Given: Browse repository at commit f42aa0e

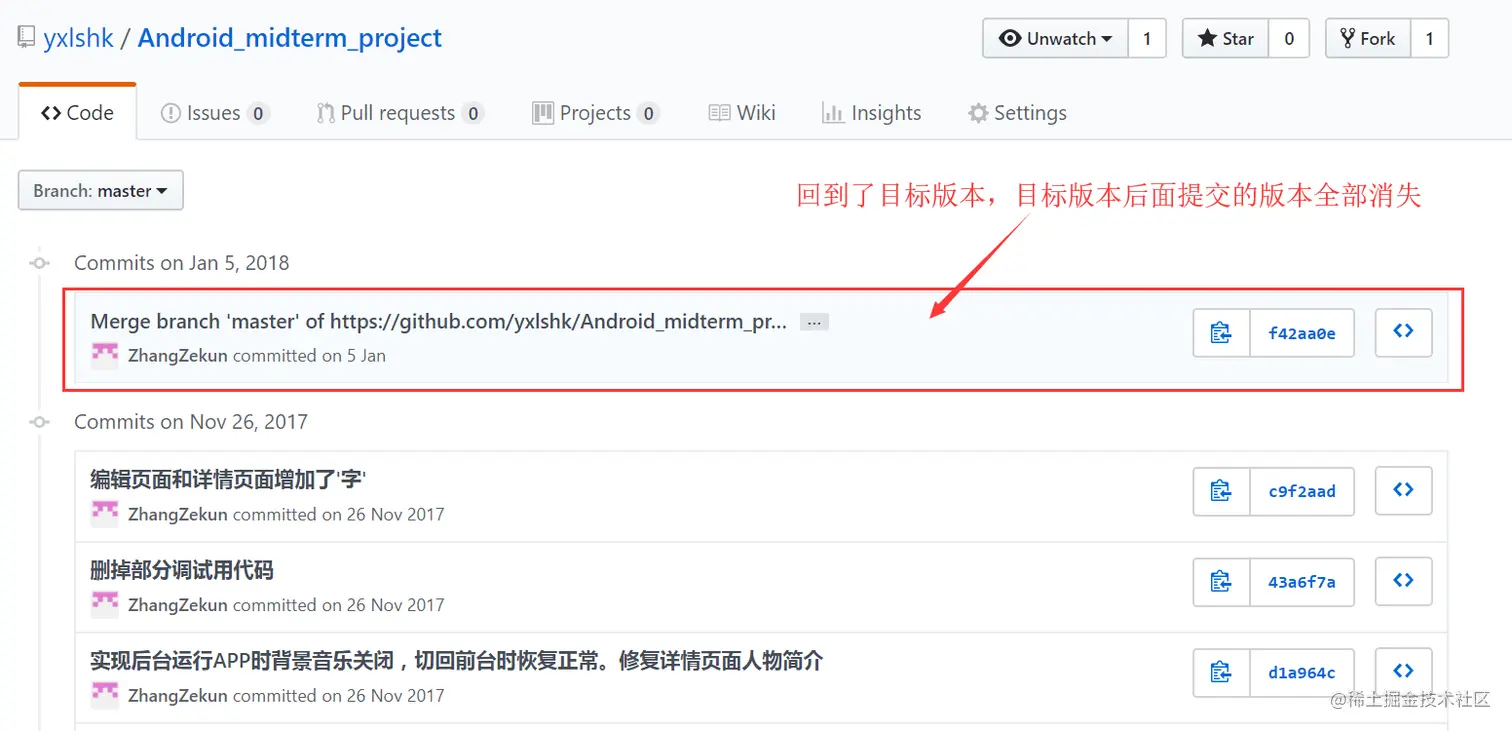Looking at the screenshot, I should pyautogui.click(x=1403, y=332).
